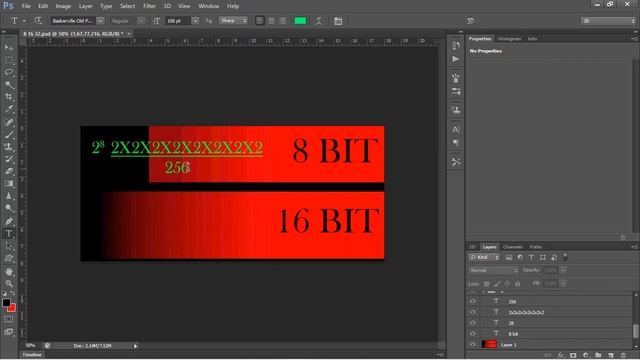Viewport: 640px width, 360px height.
Task: Select the Horizontal Type tool
Action: pyautogui.click(x=9, y=233)
